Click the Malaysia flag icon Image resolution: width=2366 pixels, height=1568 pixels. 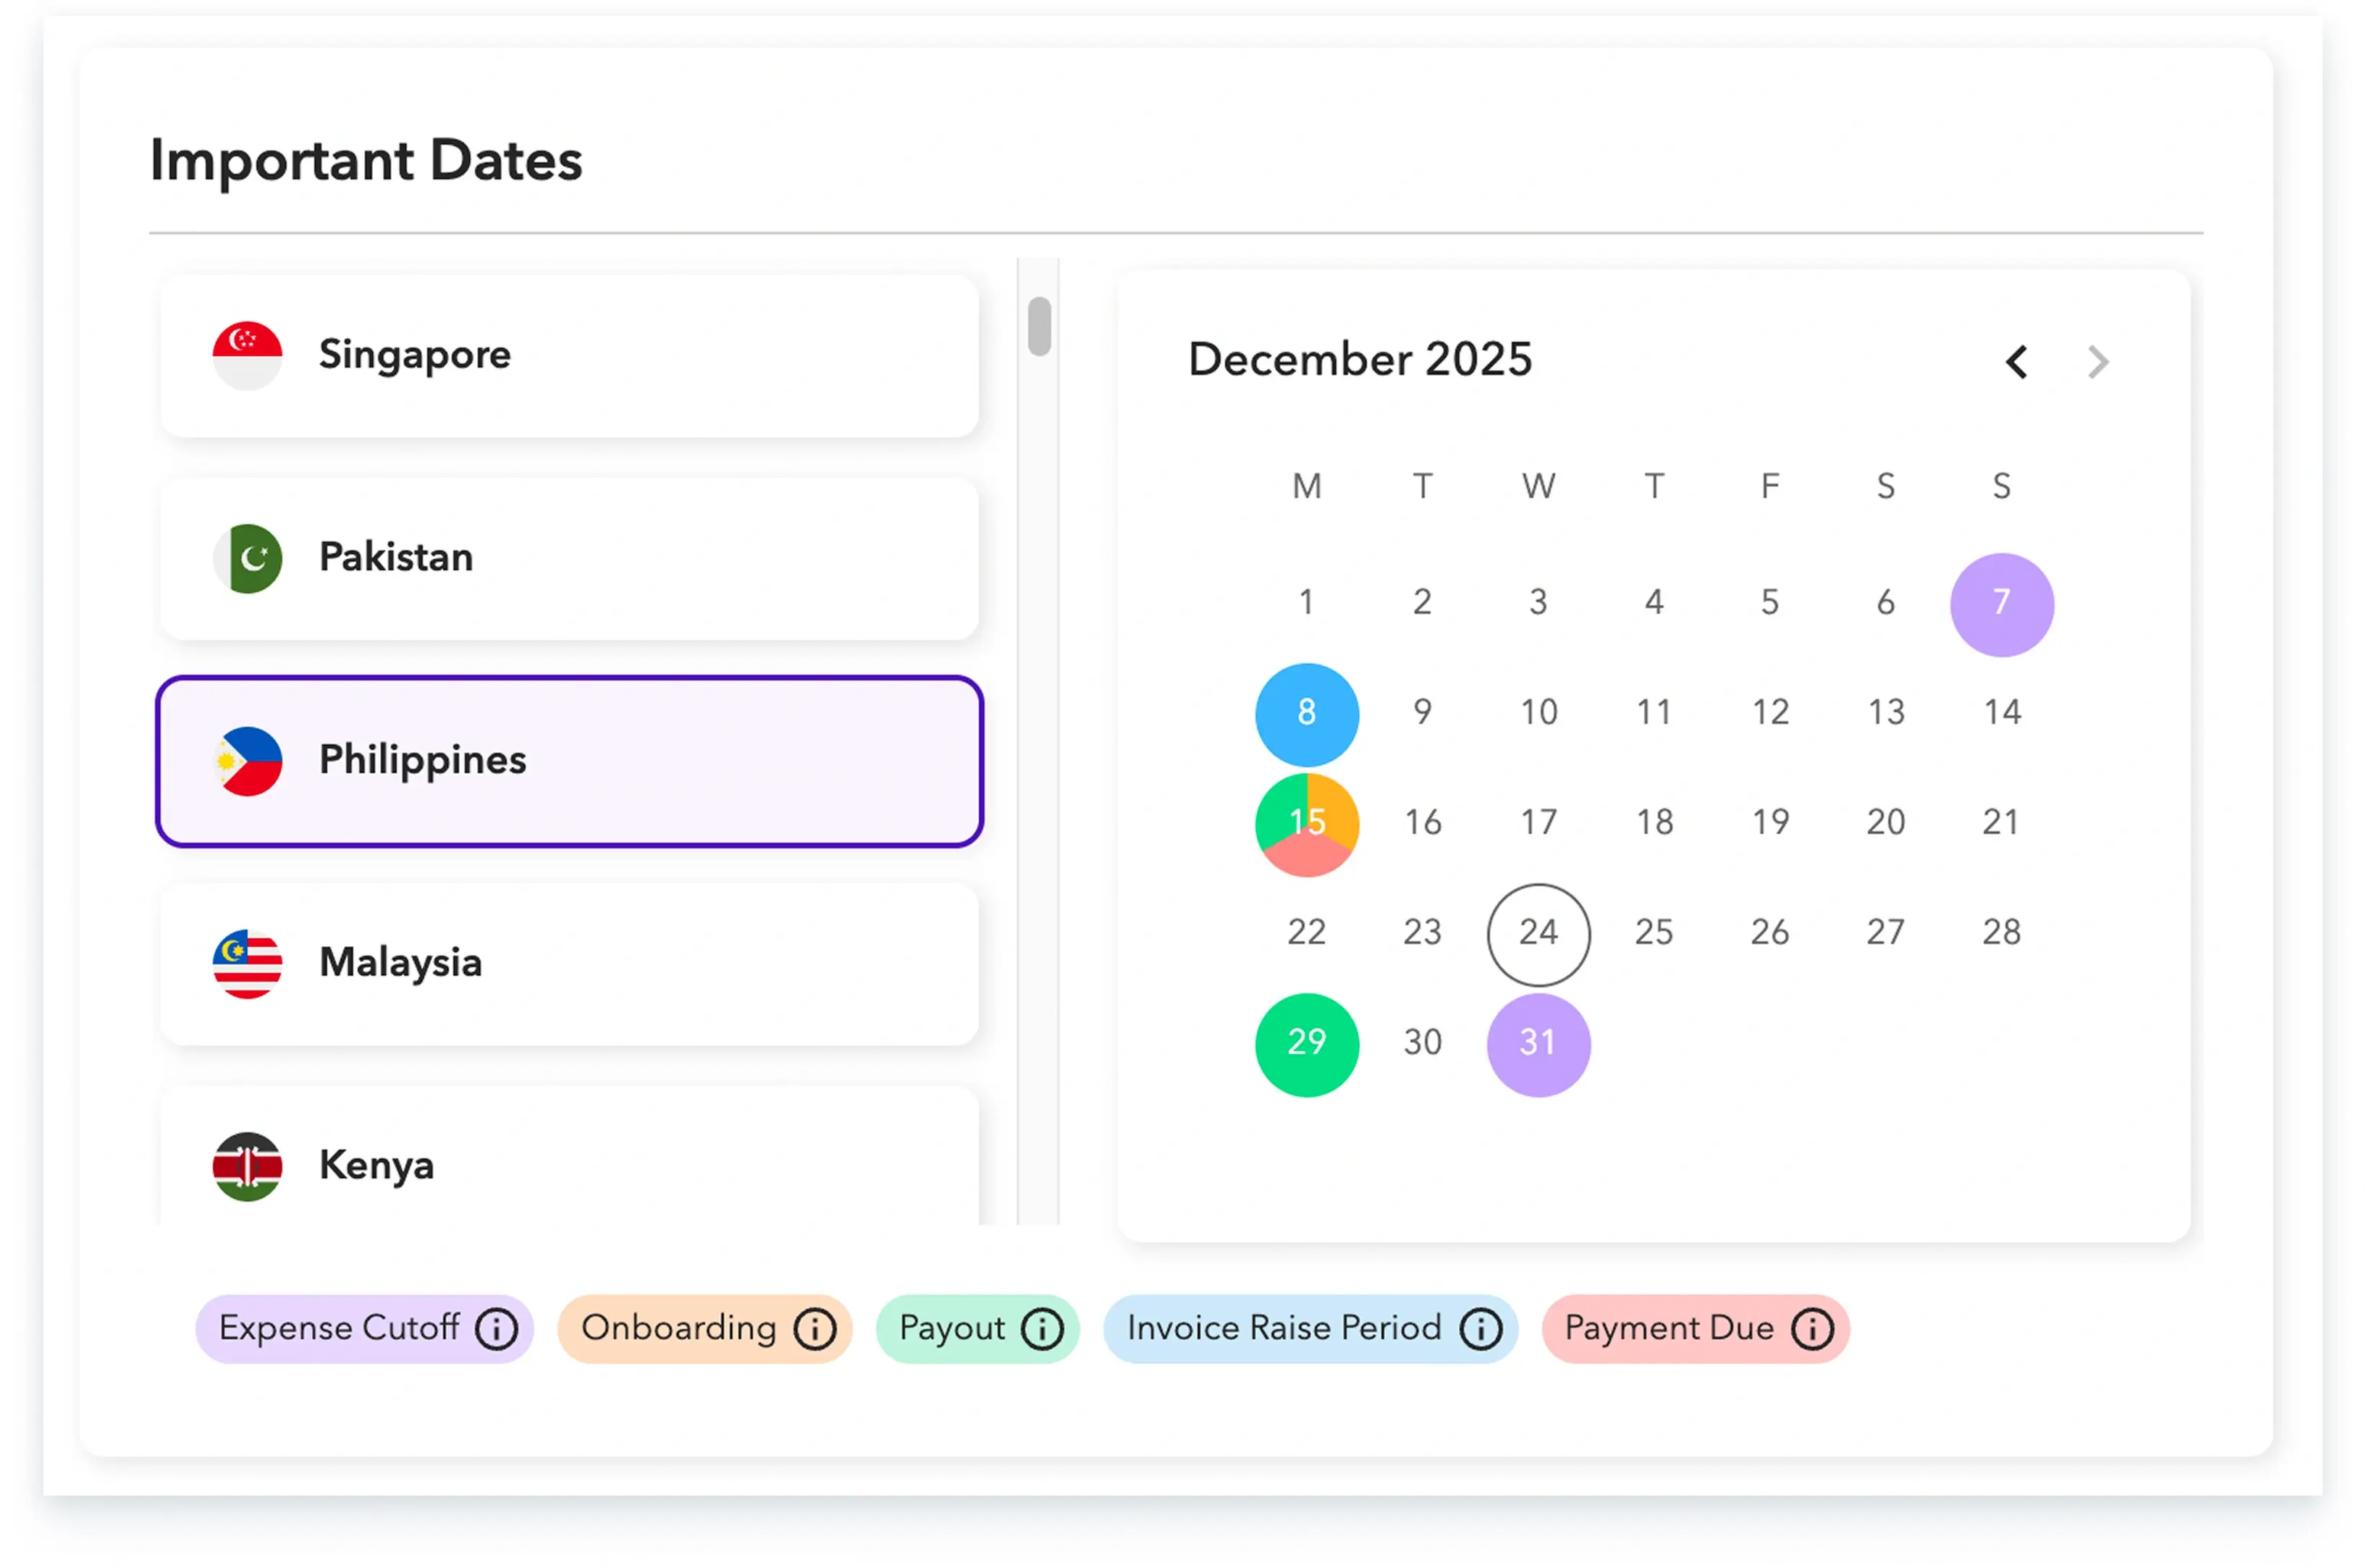click(x=247, y=963)
